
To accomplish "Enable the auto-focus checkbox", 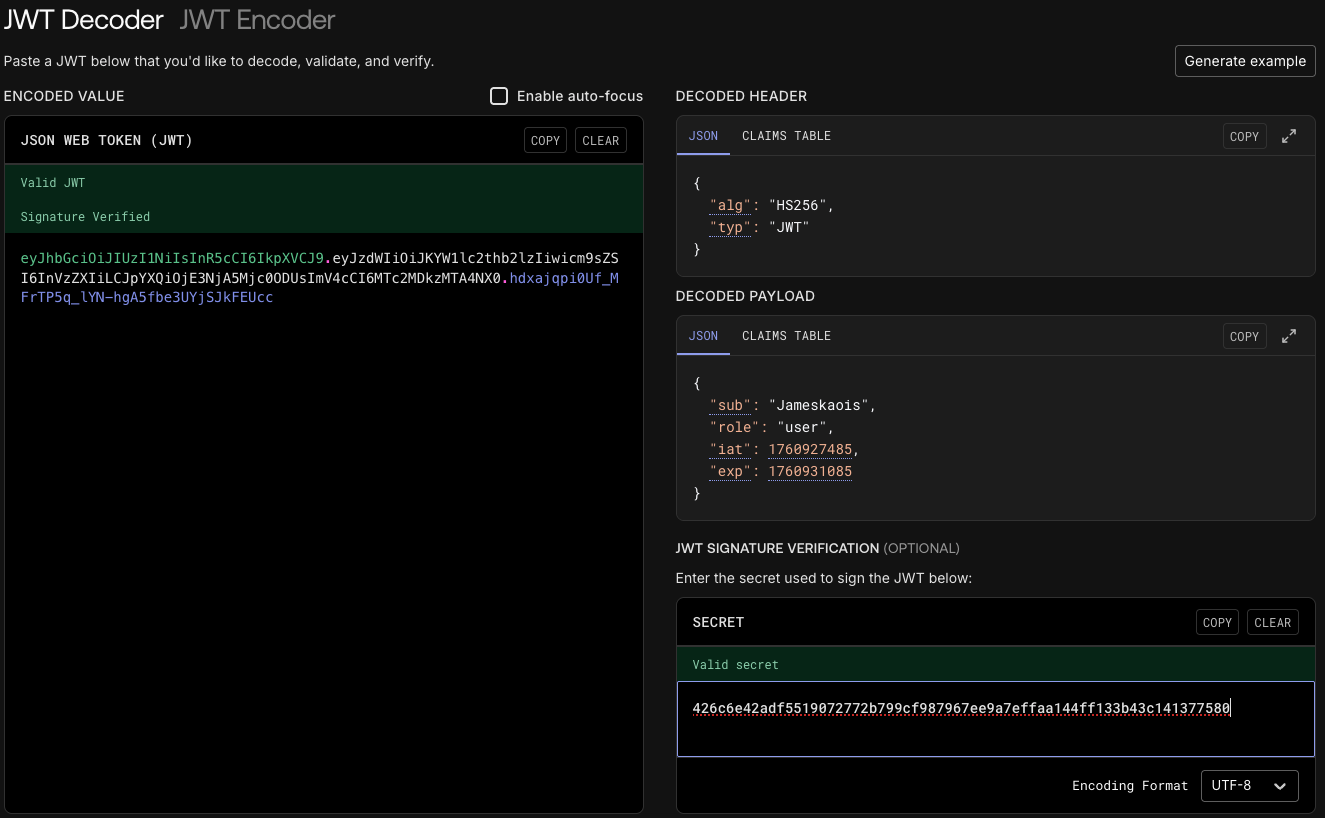I will click(x=499, y=96).
